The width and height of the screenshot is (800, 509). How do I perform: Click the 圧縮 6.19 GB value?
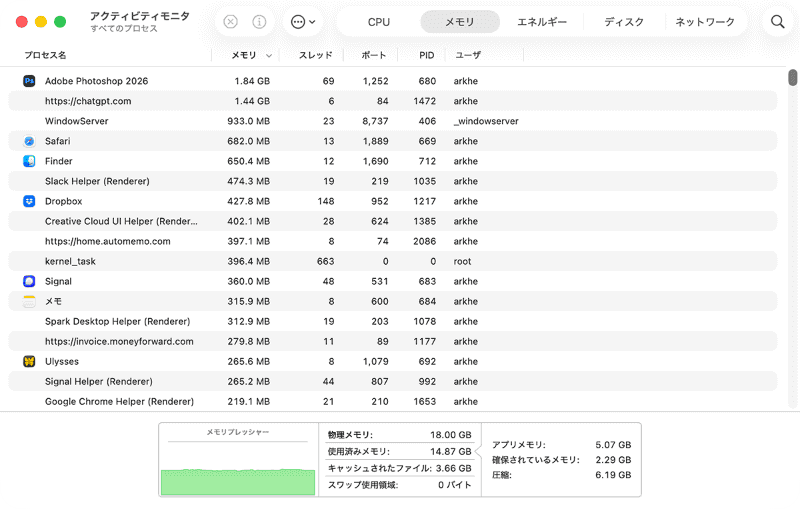pos(613,475)
